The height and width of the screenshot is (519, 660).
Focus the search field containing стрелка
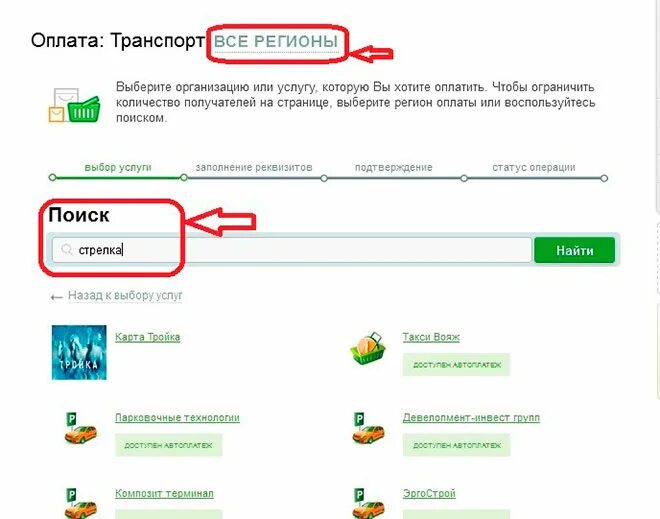pyautogui.click(x=292, y=250)
